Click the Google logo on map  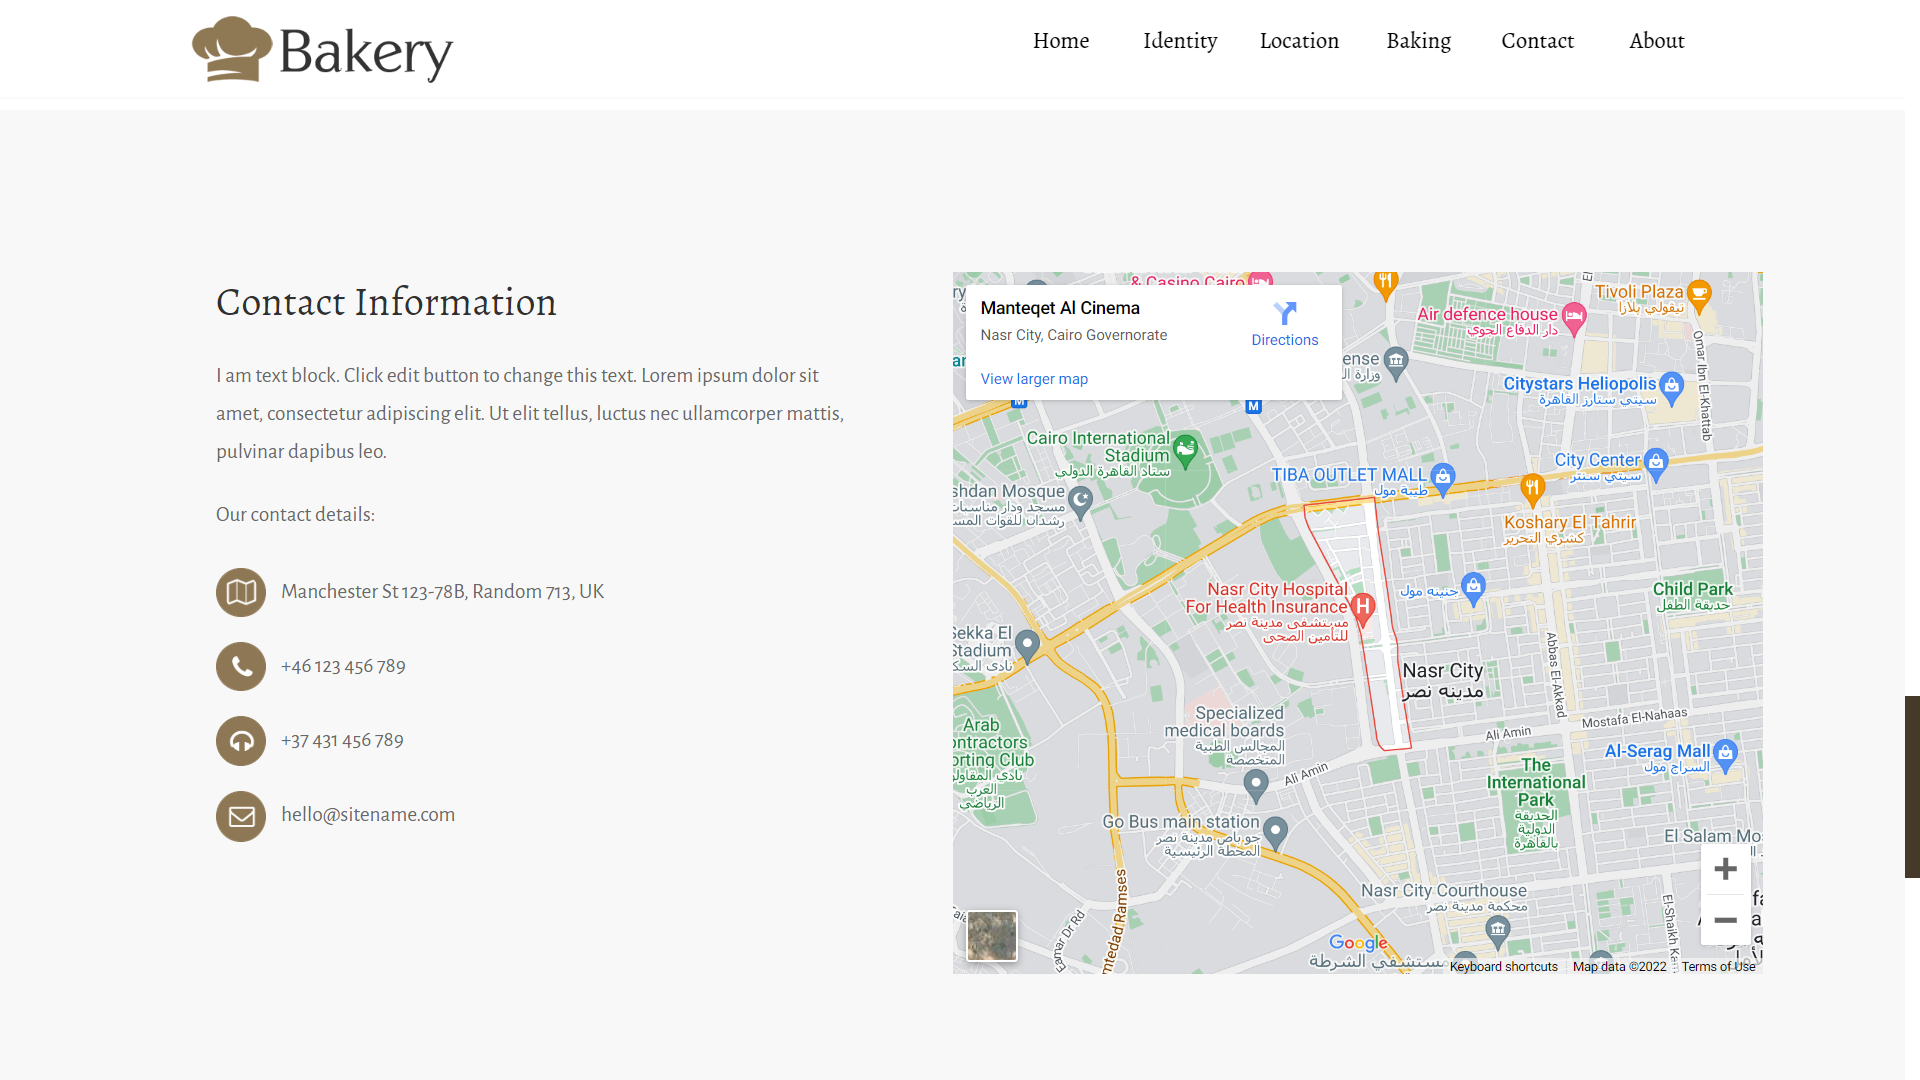click(x=1358, y=943)
